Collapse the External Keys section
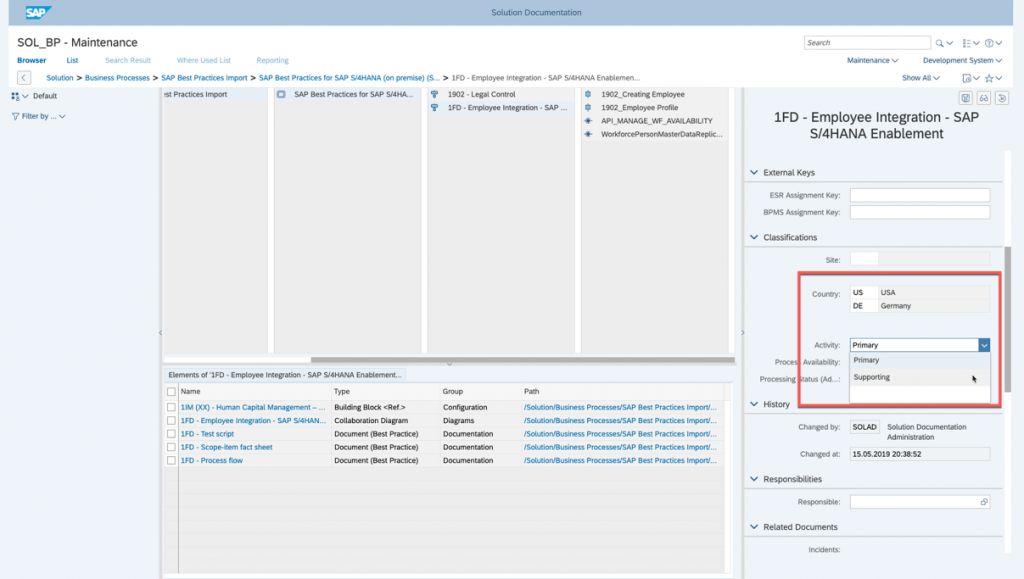The width and height of the screenshot is (1024, 579). 754,172
